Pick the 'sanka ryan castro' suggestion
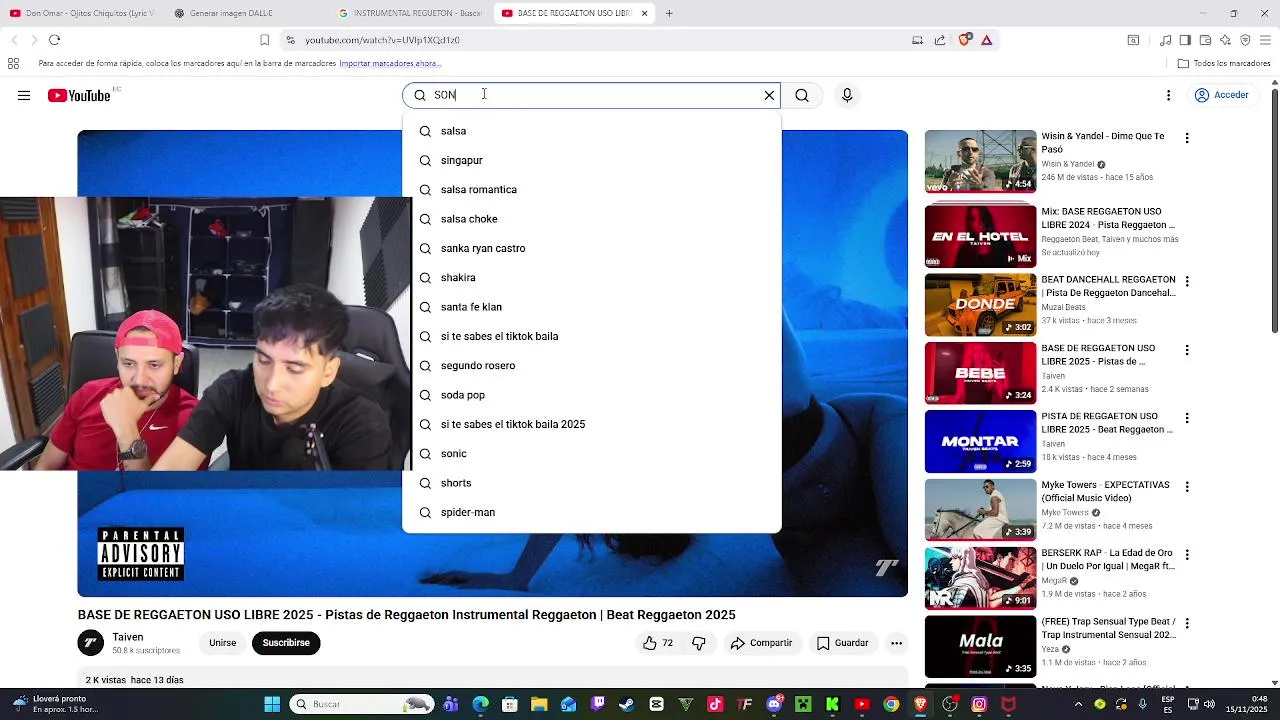This screenshot has height=720, width=1280. [591, 248]
